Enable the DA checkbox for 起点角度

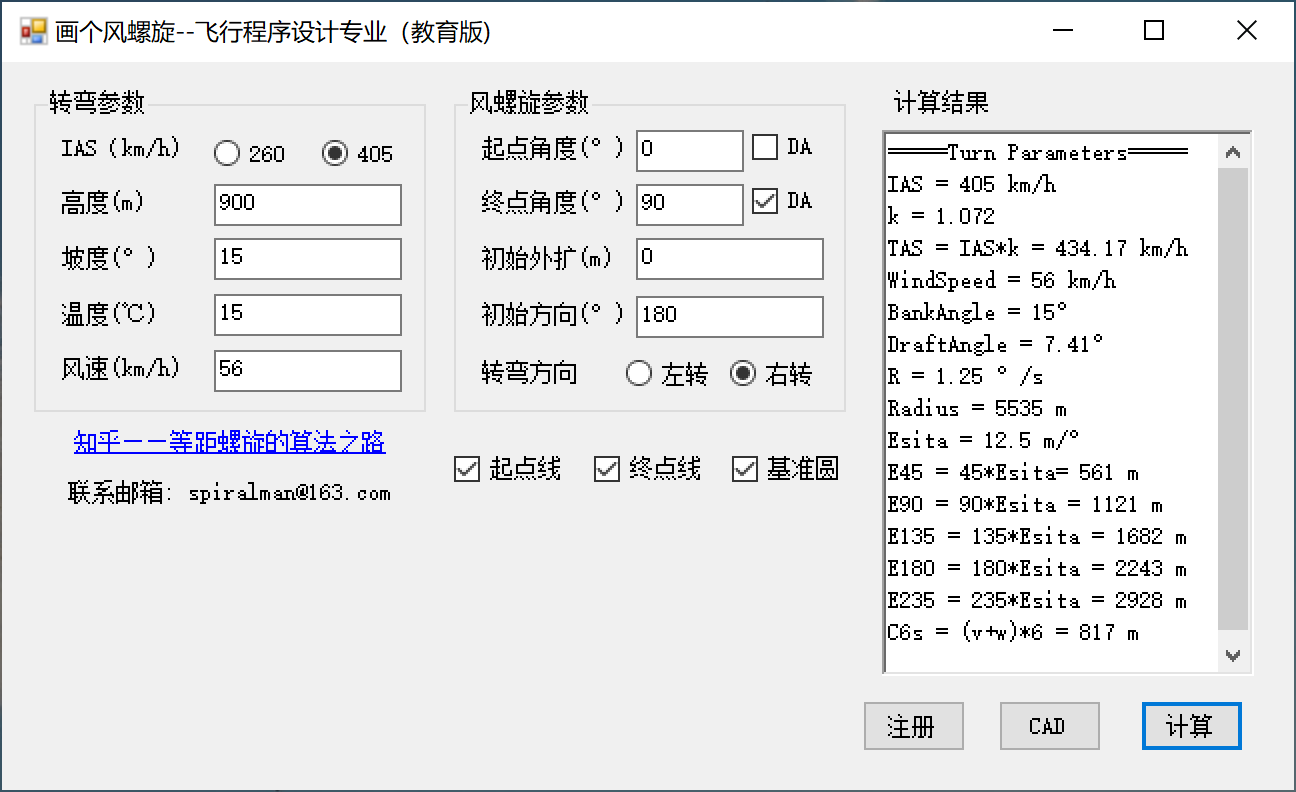point(765,147)
